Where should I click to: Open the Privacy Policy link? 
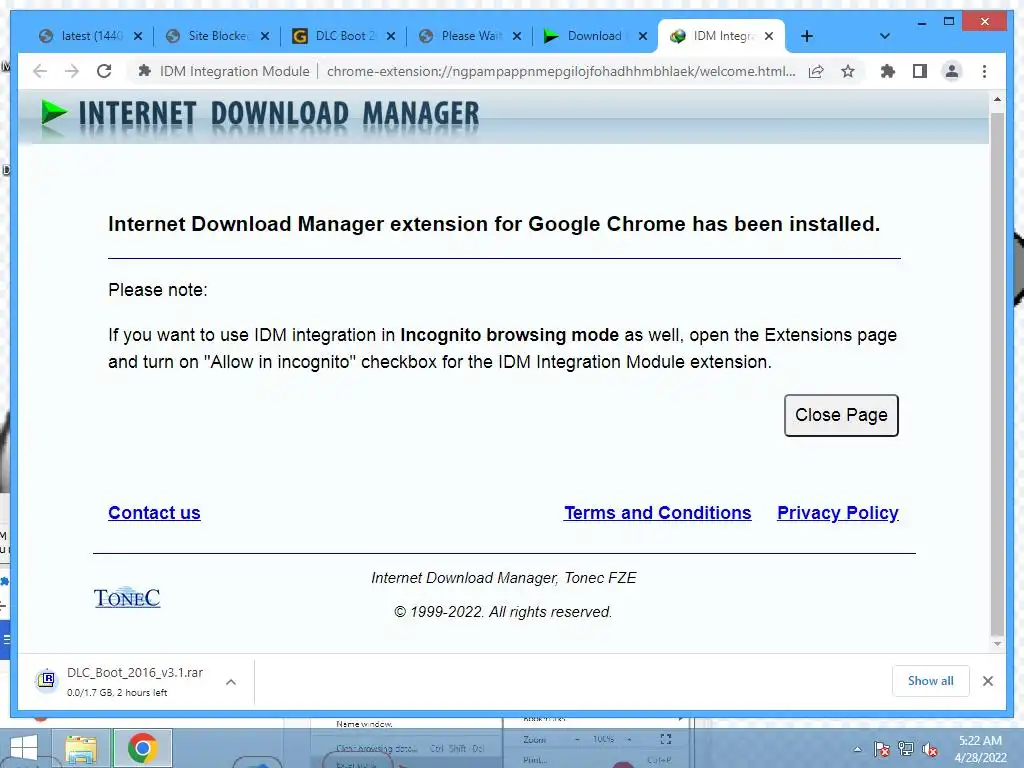(x=838, y=513)
